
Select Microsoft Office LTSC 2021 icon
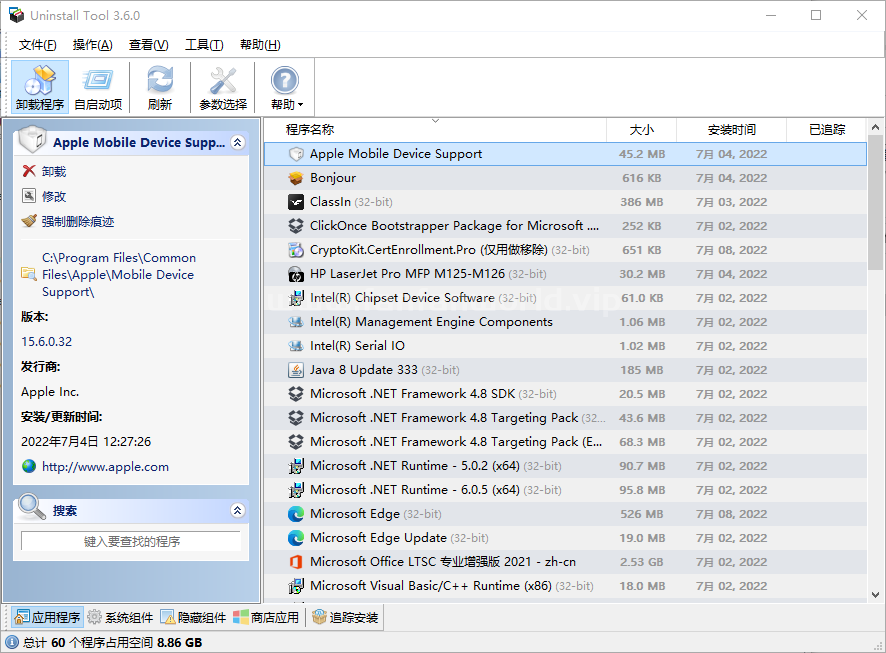(x=296, y=562)
